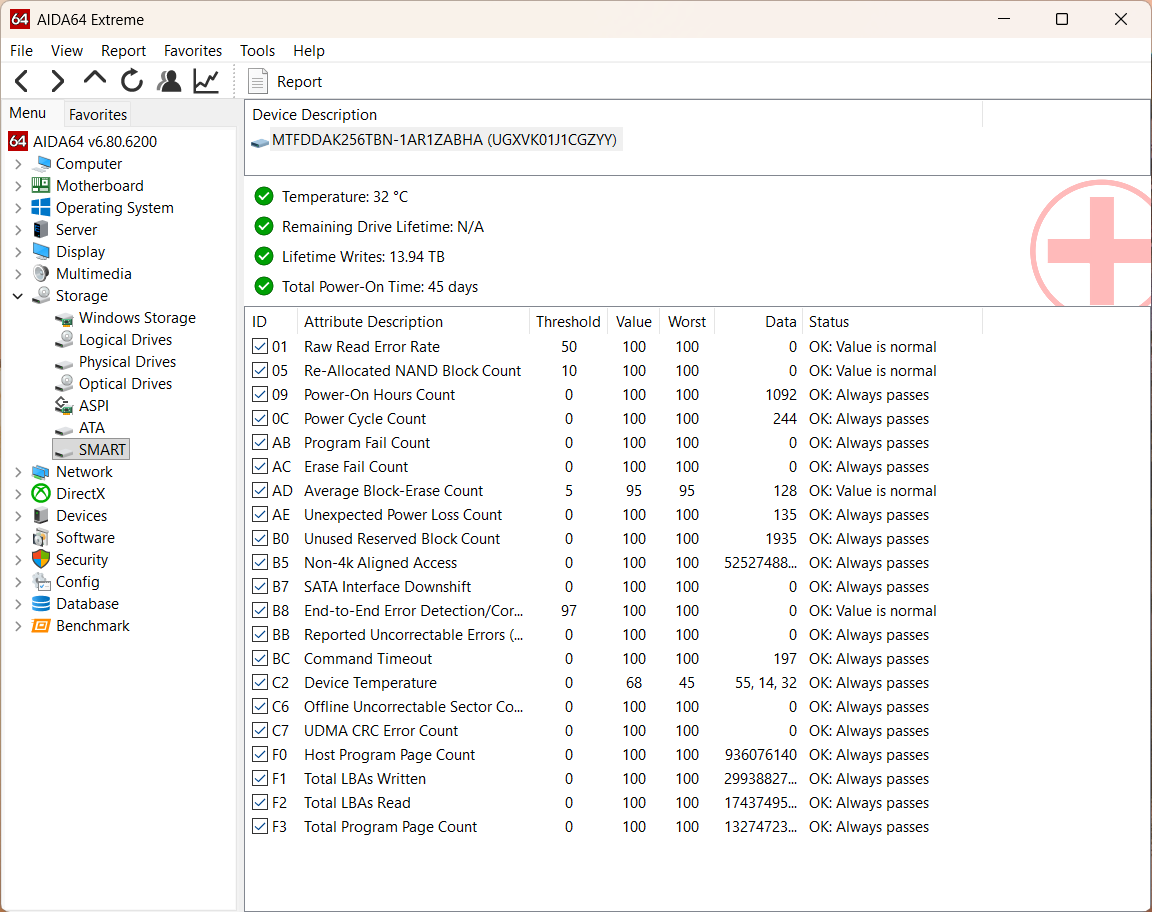Click the AIDA64 root node icon

pos(18,141)
